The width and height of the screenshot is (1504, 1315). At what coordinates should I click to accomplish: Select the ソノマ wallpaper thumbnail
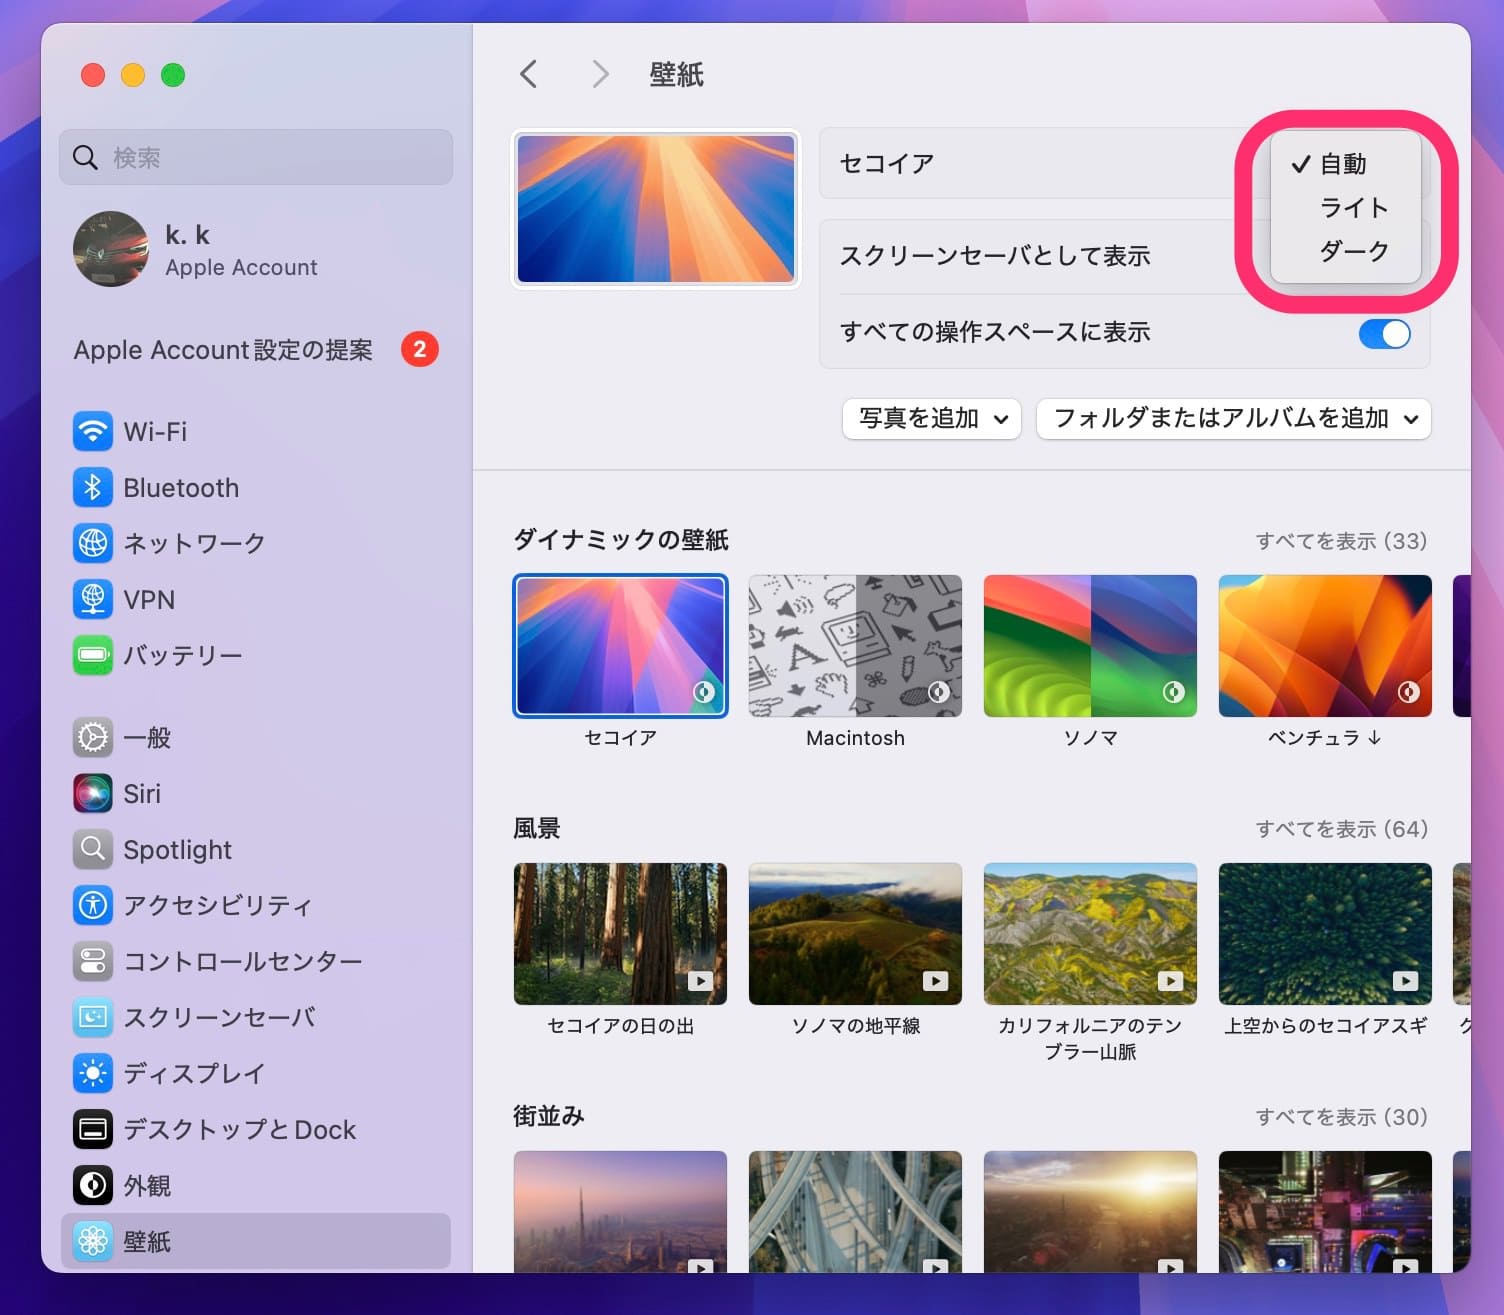point(1091,646)
